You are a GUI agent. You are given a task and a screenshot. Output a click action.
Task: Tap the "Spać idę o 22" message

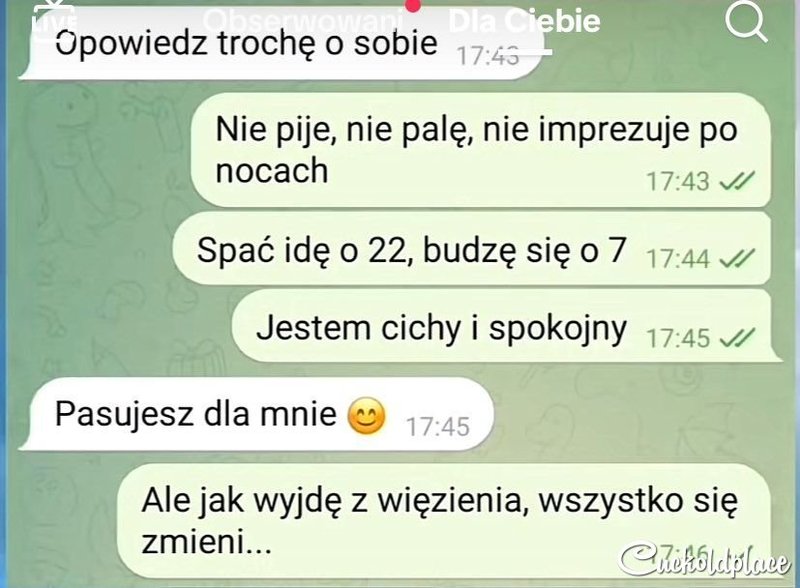click(472, 250)
